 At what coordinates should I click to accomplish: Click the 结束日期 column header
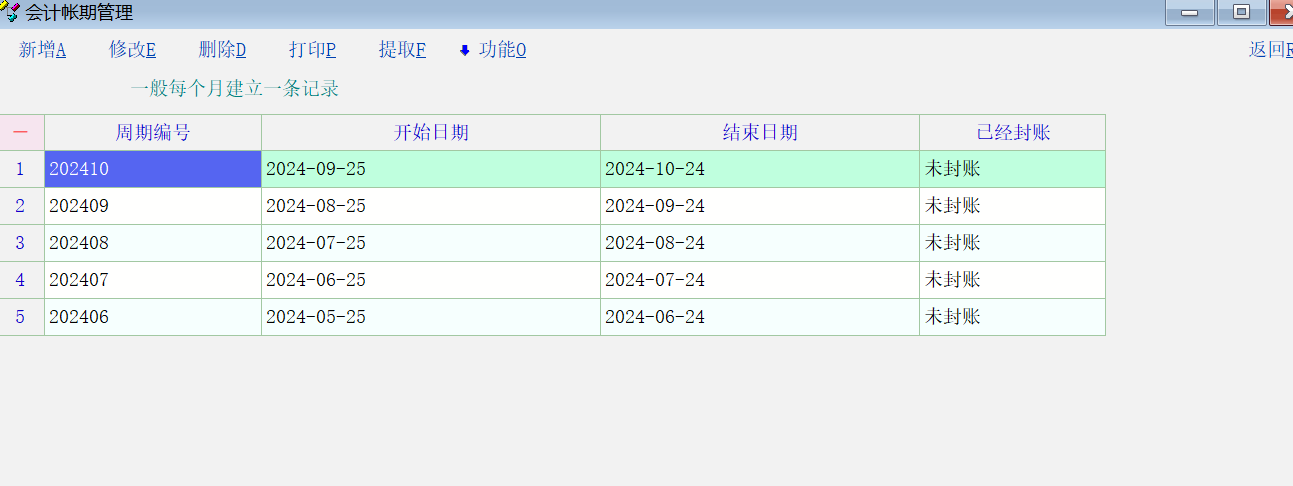760,133
